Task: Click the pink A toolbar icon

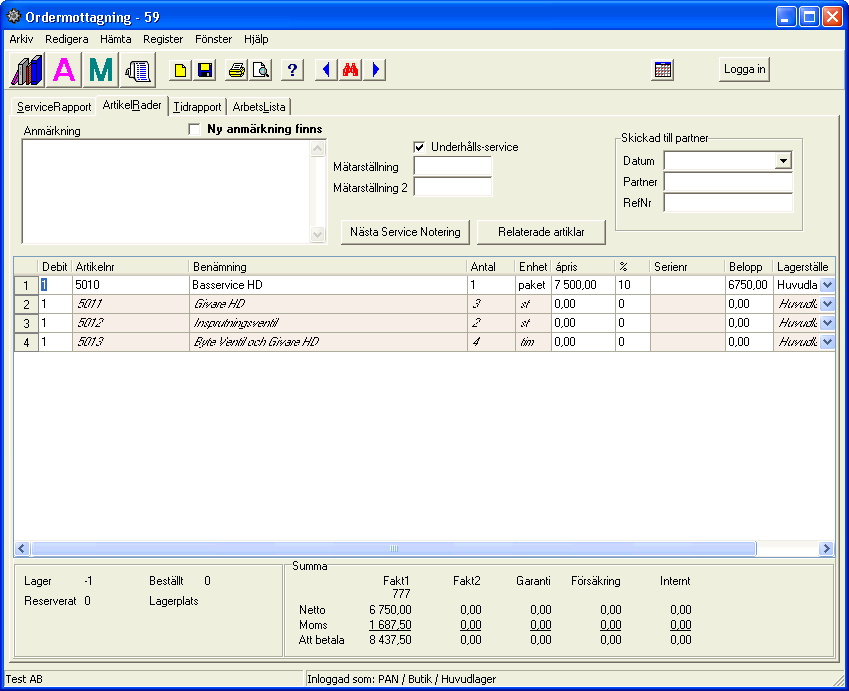Action: (x=64, y=70)
